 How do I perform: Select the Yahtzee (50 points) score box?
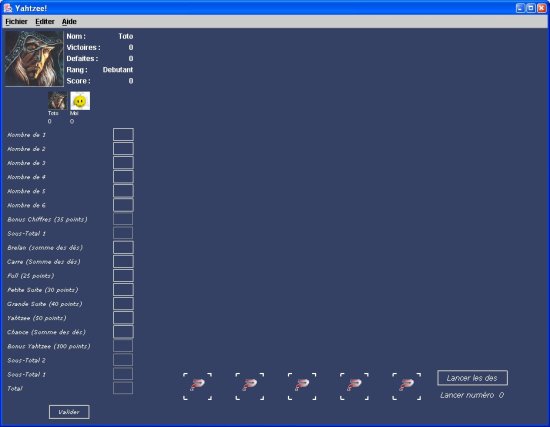123,318
